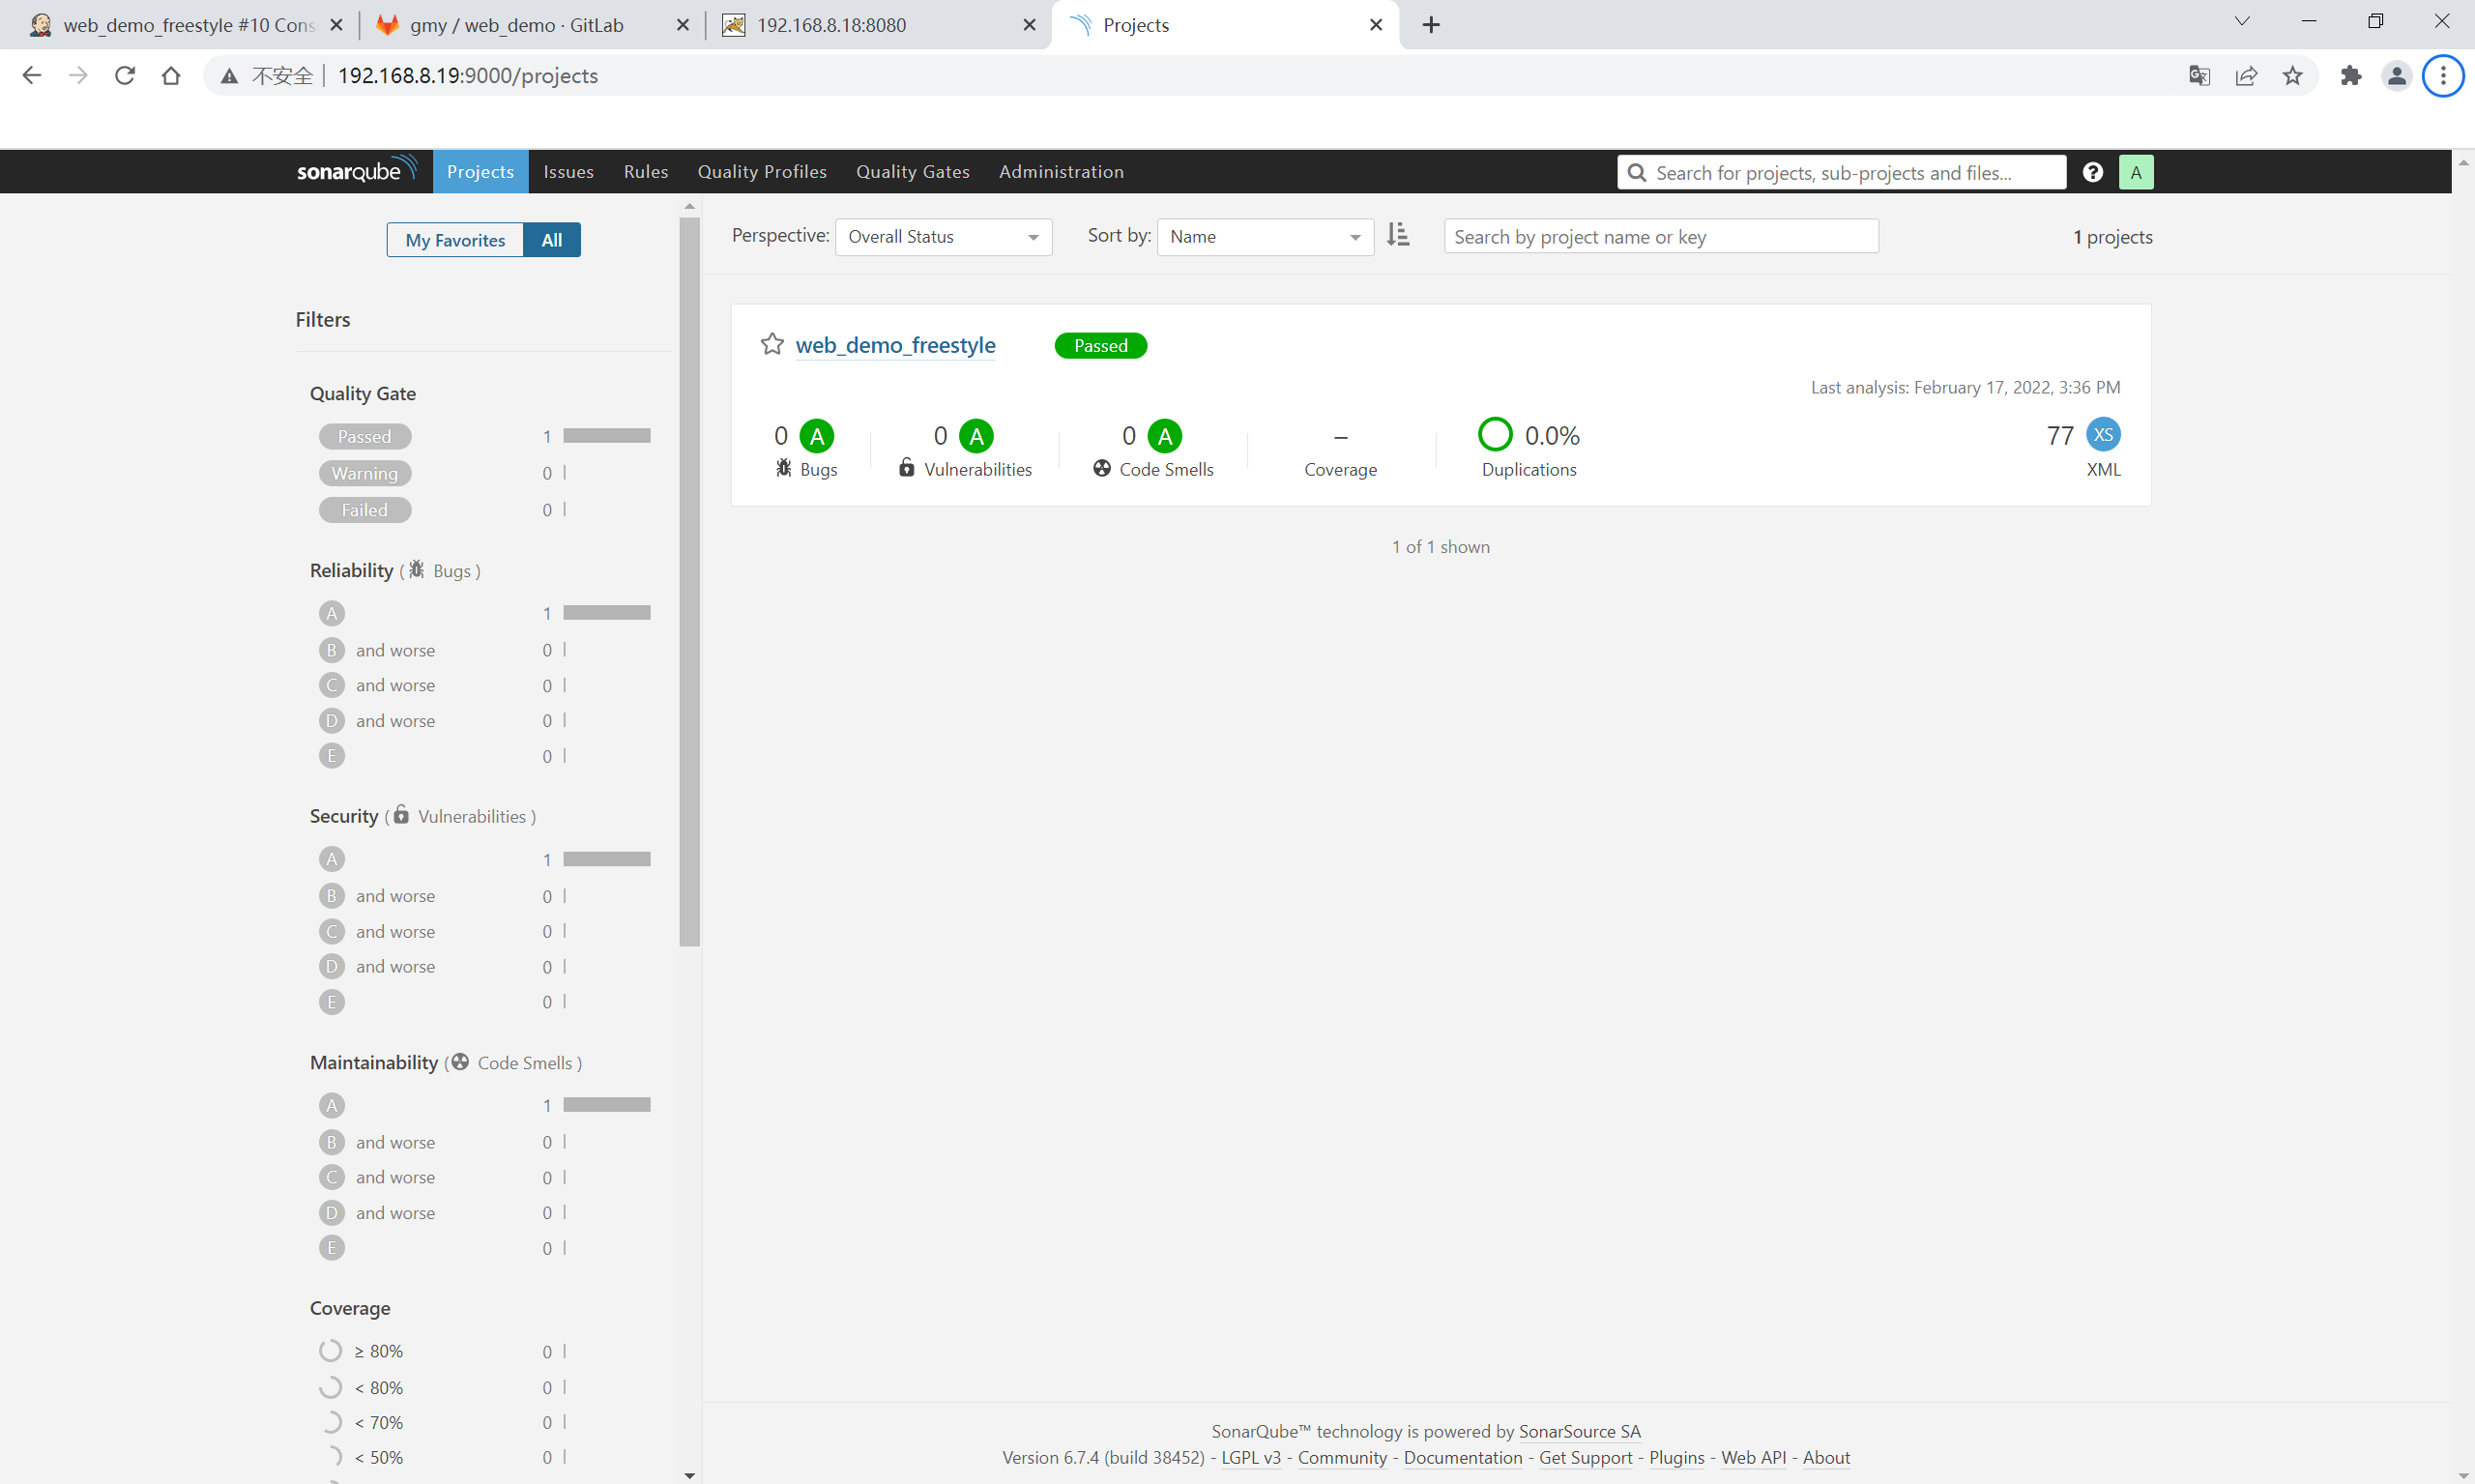Open browser home page
Viewport: 2475px width, 1484px height.
[171, 75]
